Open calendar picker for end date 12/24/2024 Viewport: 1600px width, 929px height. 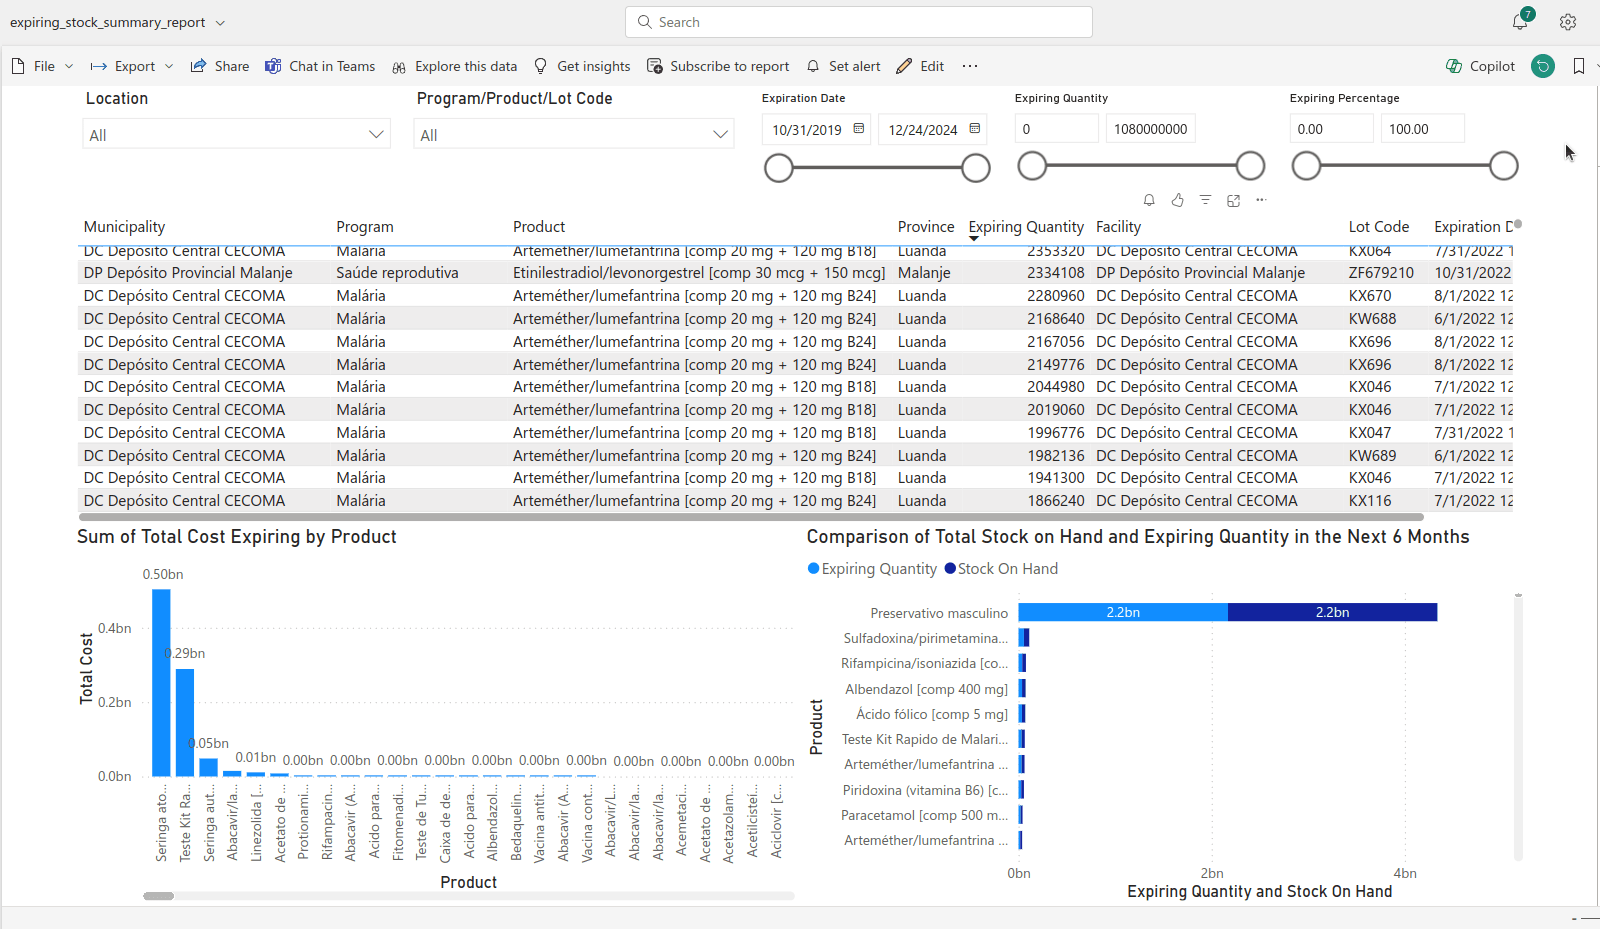coord(975,129)
